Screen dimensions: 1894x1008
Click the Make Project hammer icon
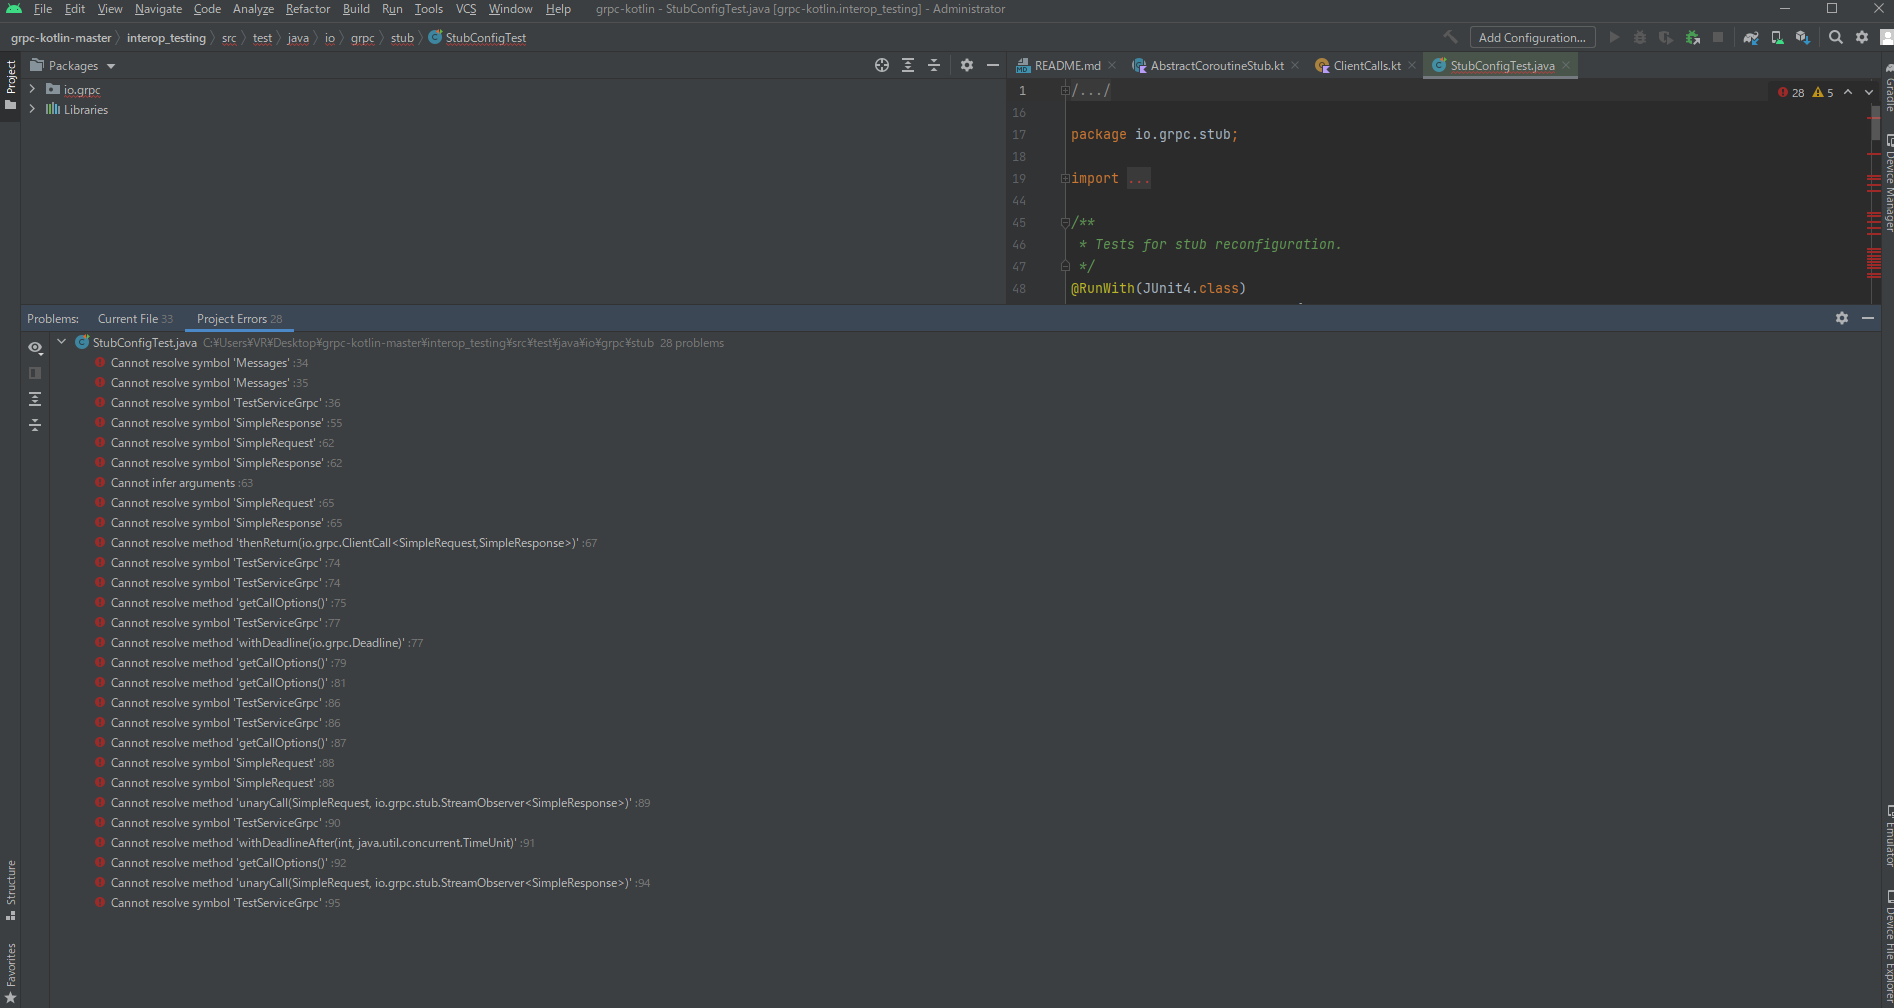click(1450, 37)
